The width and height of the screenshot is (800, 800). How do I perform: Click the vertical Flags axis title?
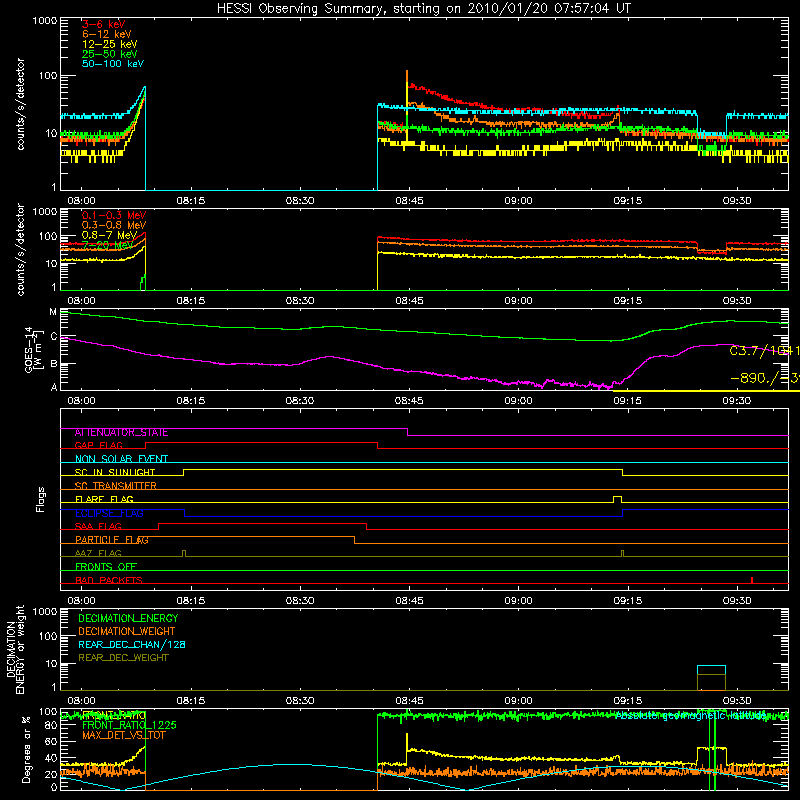click(x=40, y=499)
